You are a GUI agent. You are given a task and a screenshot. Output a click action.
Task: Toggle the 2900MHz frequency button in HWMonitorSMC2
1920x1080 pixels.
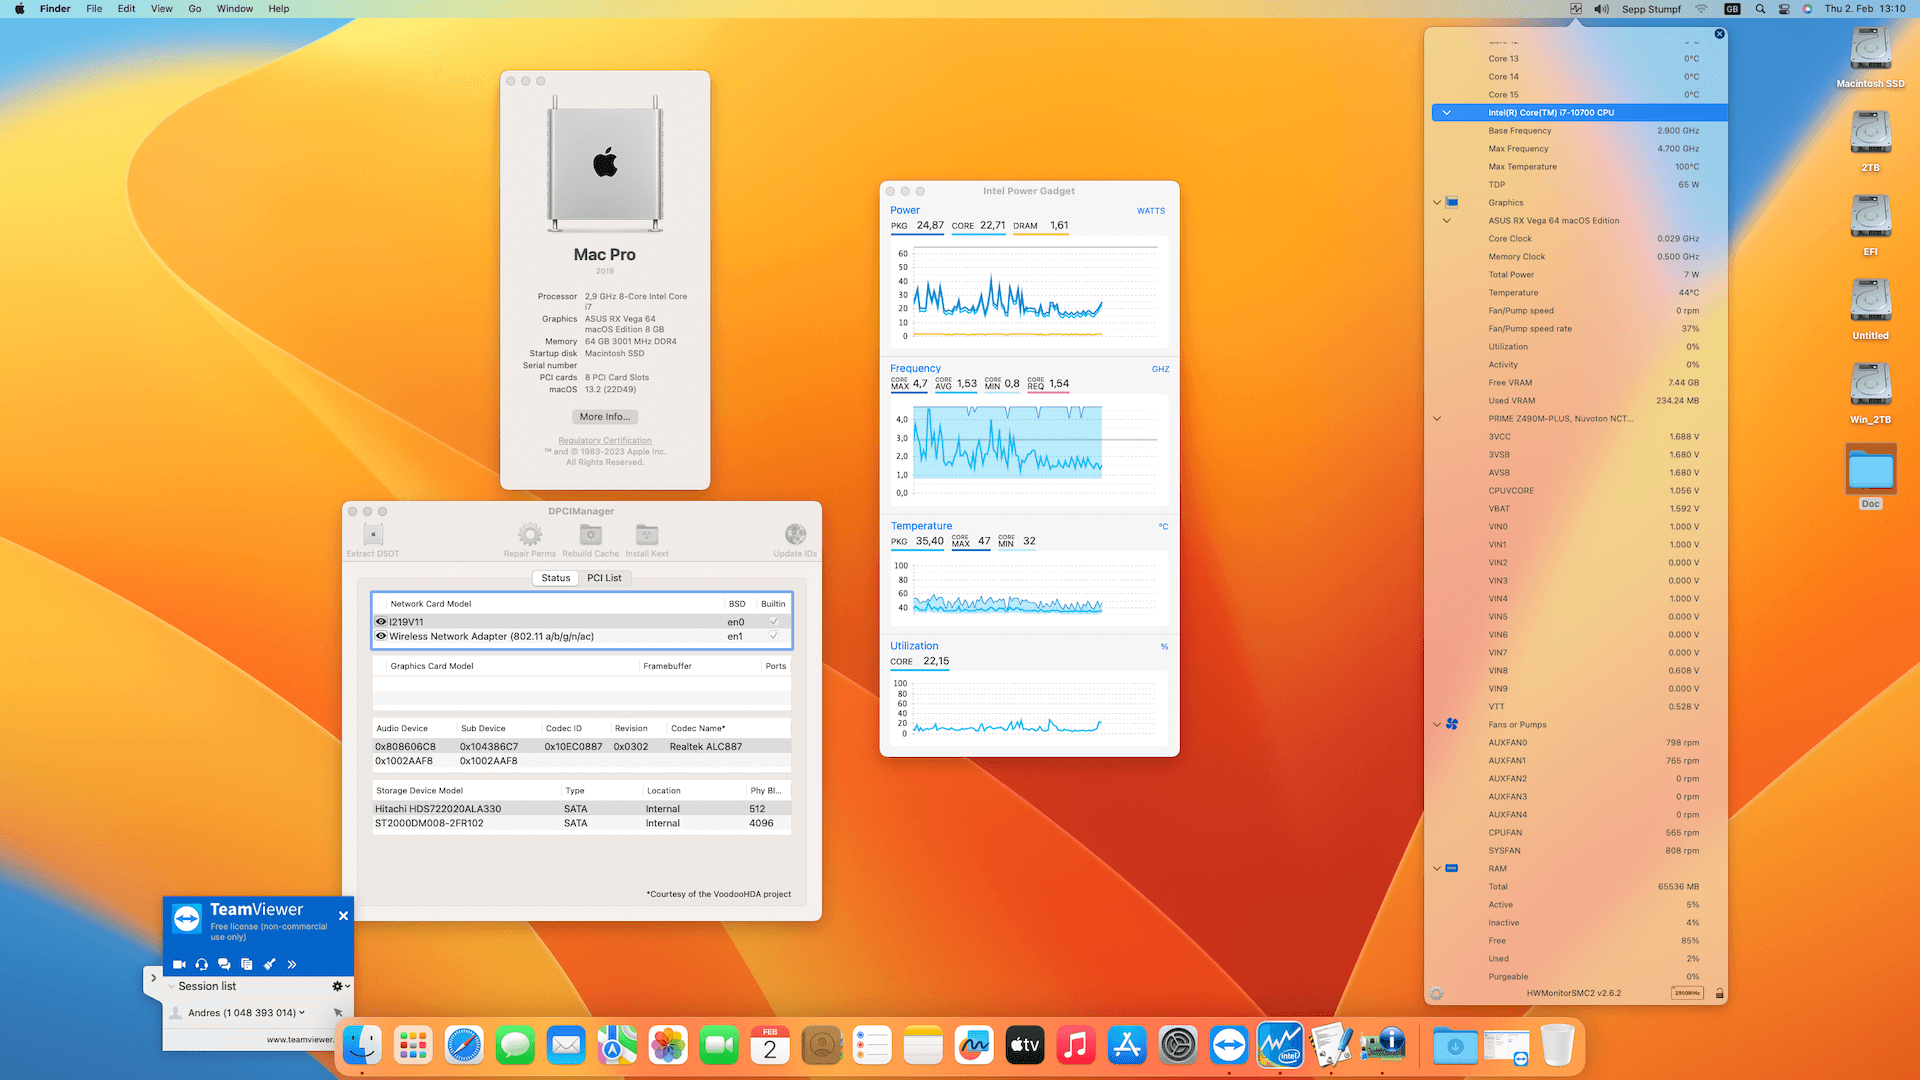coord(1688,994)
